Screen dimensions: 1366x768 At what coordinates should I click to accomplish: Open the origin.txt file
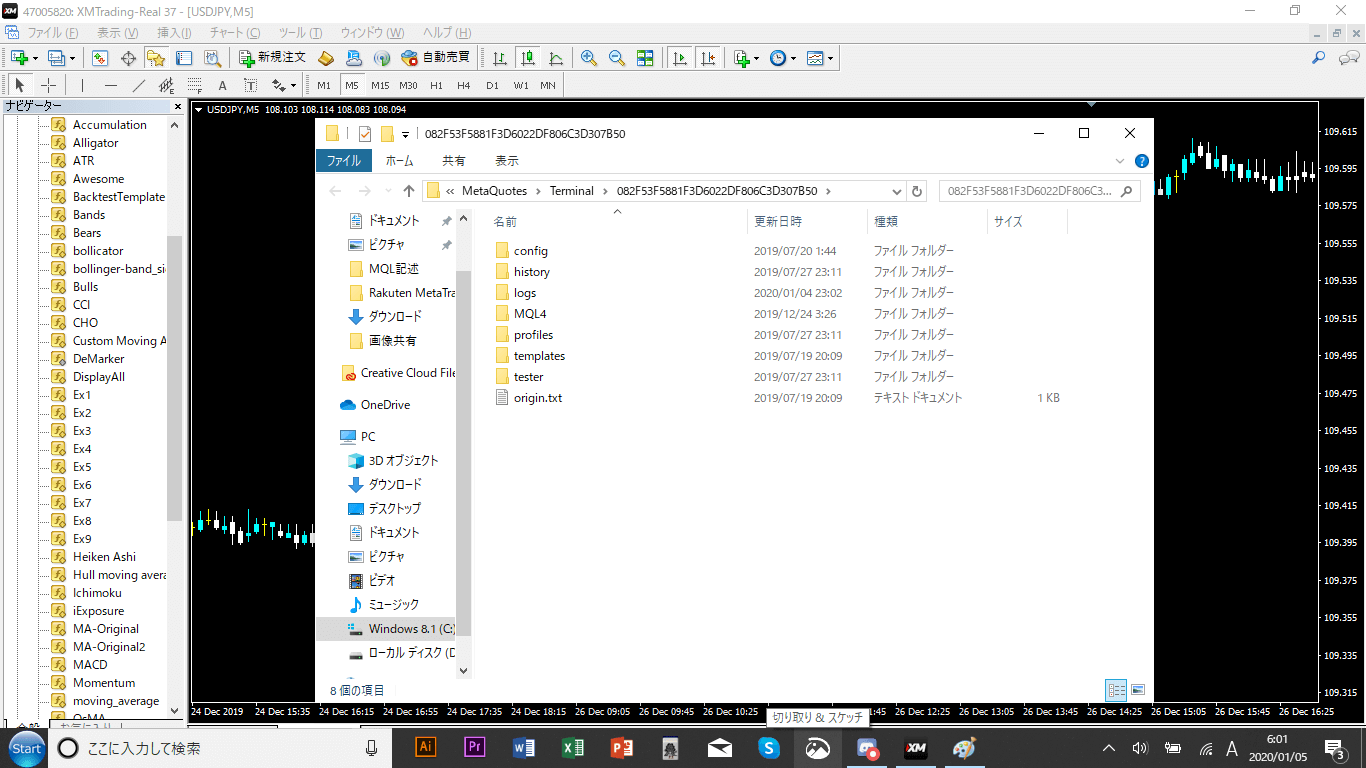coord(537,397)
